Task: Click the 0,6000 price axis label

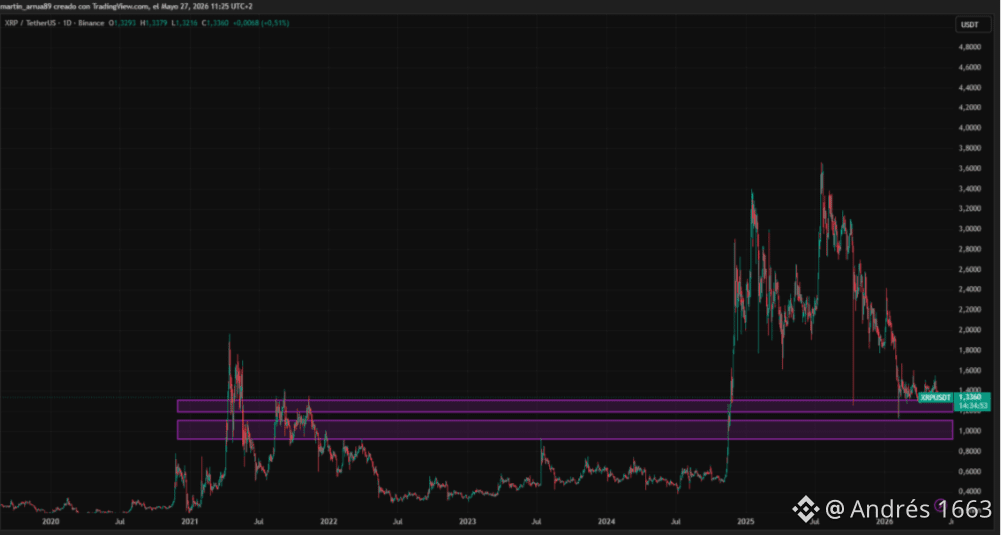Action: pyautogui.click(x=970, y=472)
